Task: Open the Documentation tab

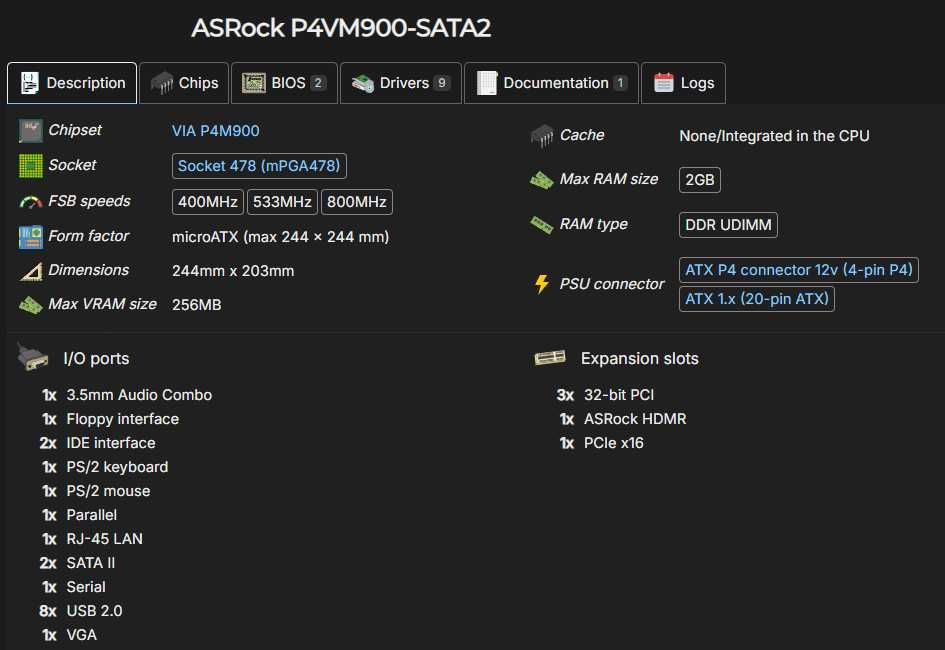Action: point(551,83)
